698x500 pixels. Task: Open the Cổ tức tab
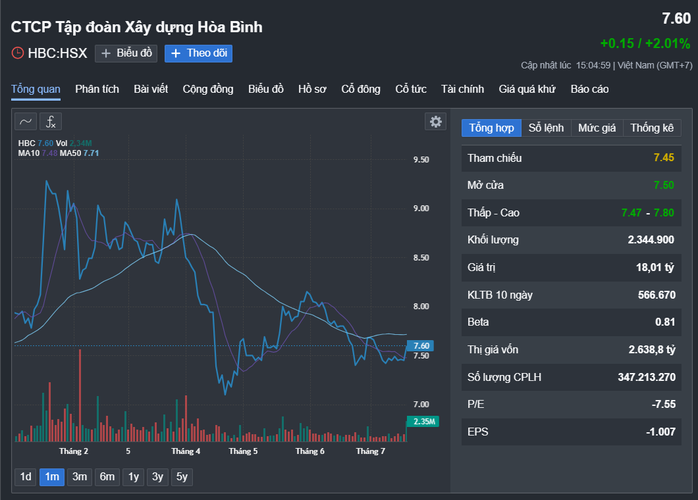click(x=410, y=89)
